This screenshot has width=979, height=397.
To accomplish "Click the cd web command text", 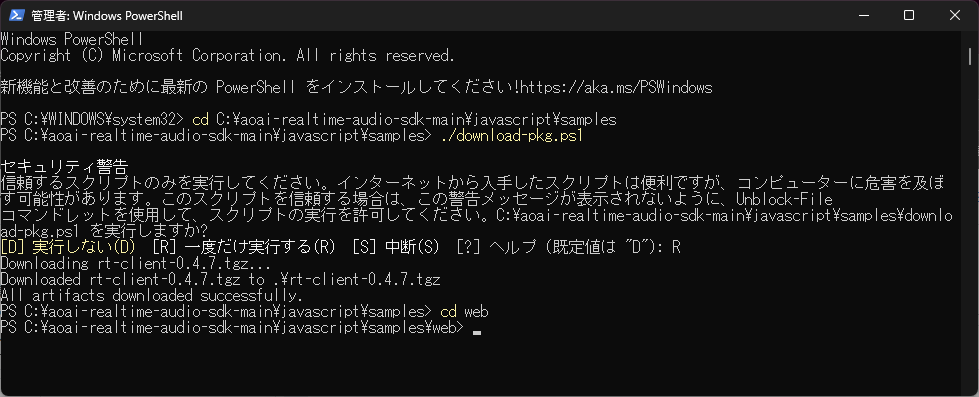I will [464, 311].
